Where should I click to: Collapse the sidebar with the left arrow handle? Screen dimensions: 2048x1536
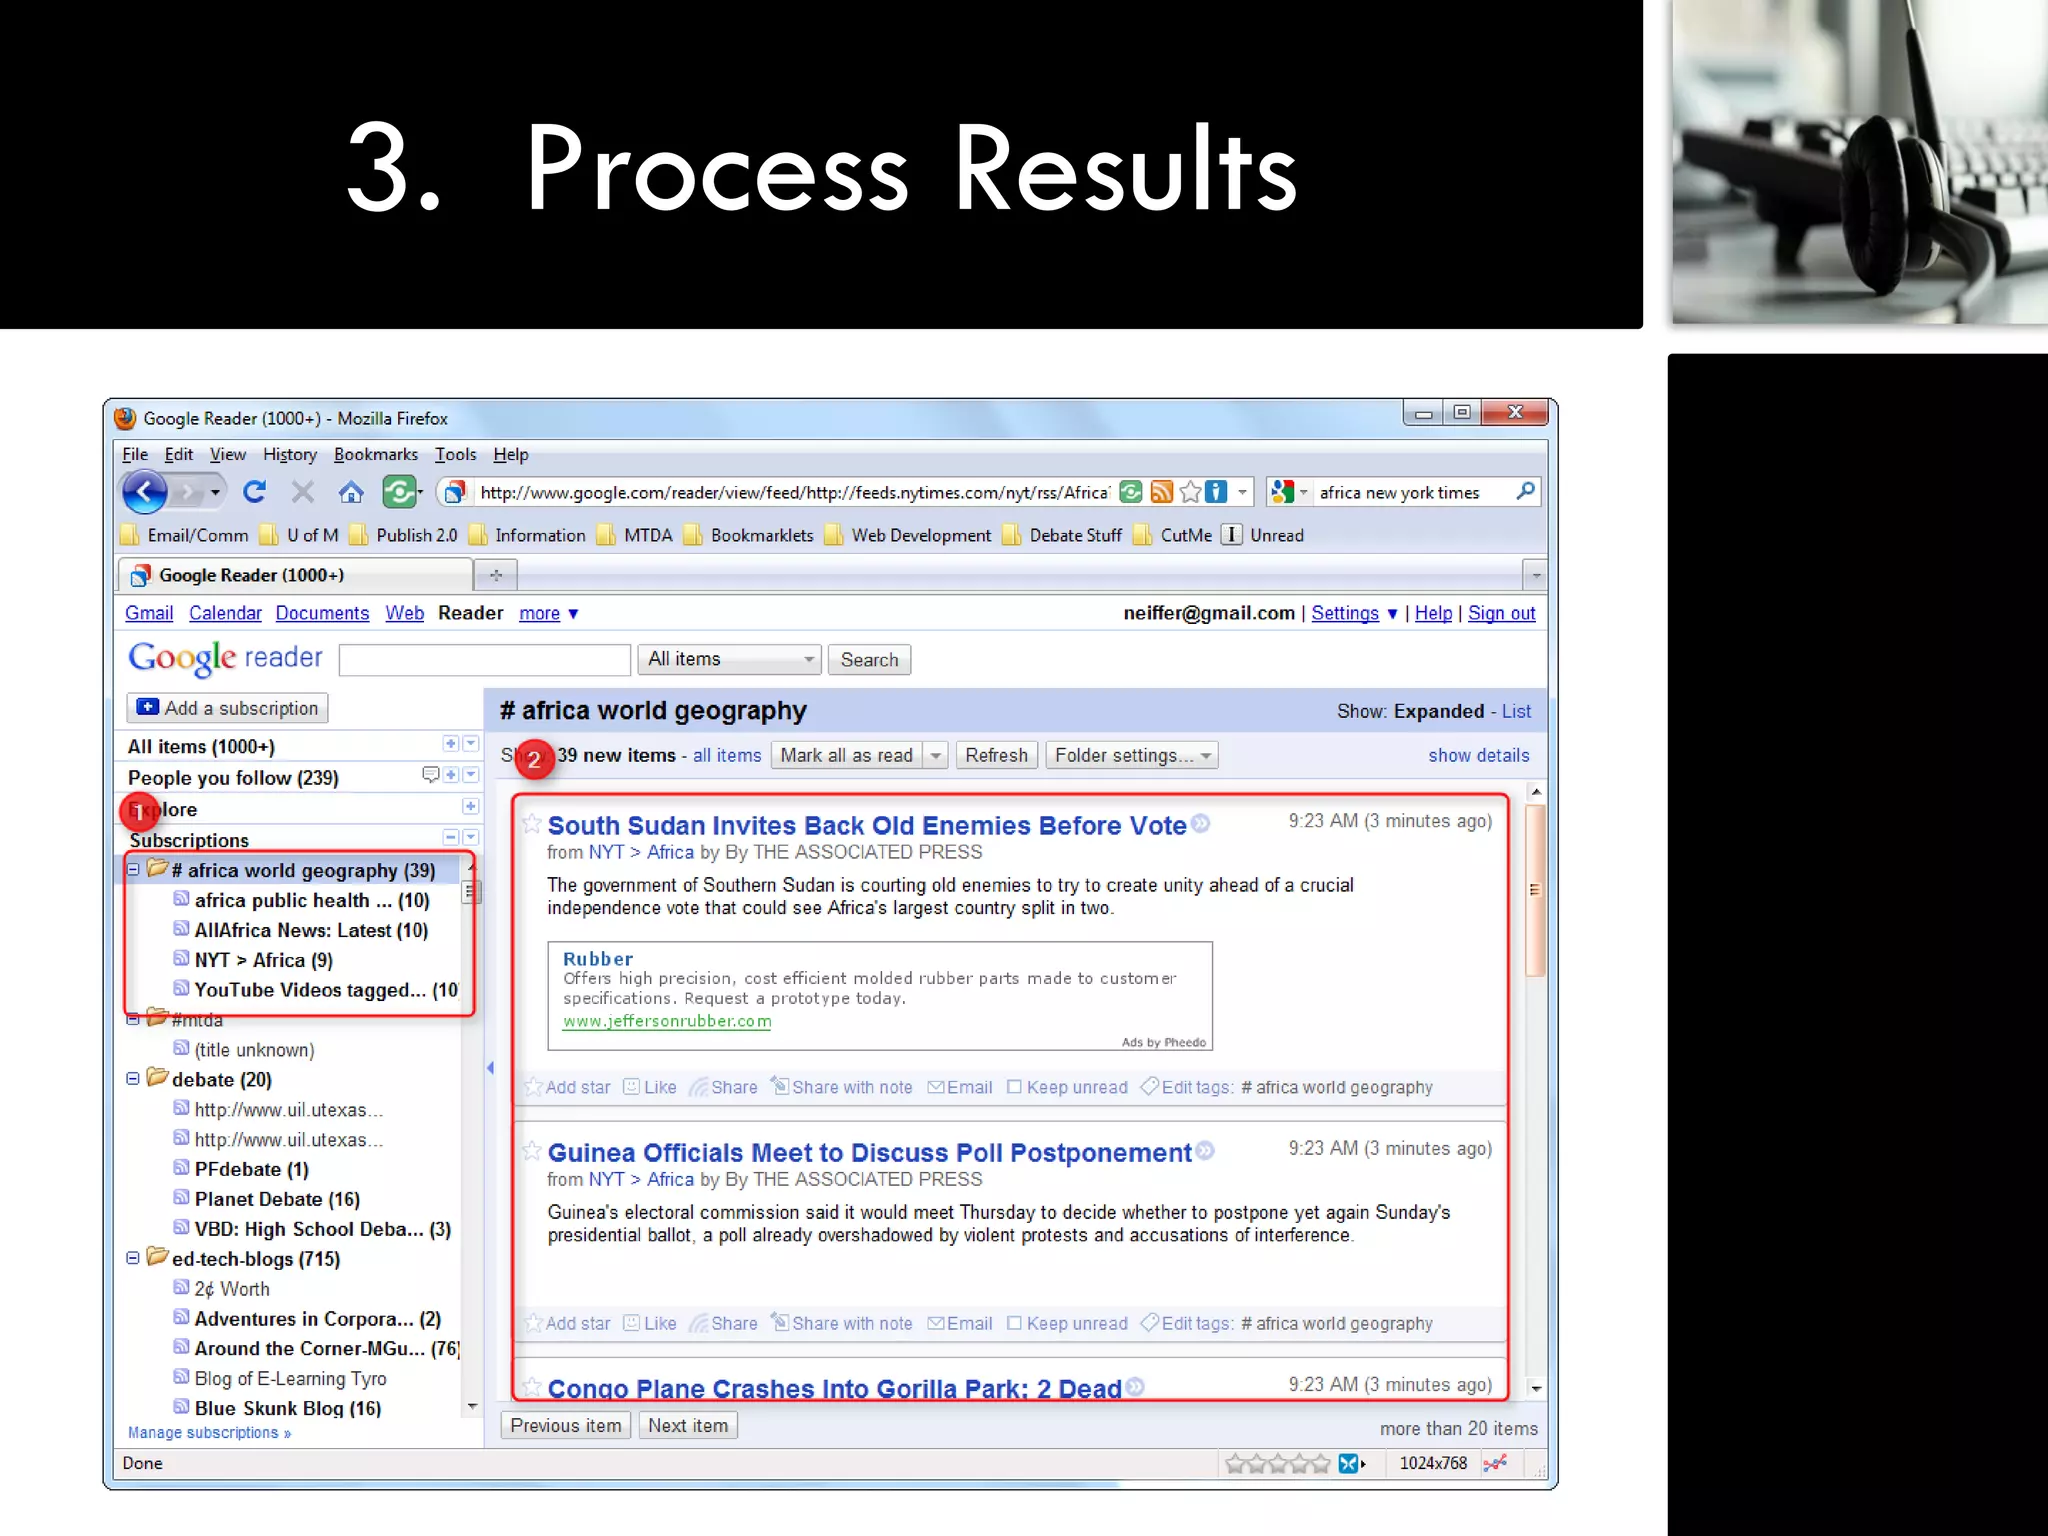coord(490,1068)
